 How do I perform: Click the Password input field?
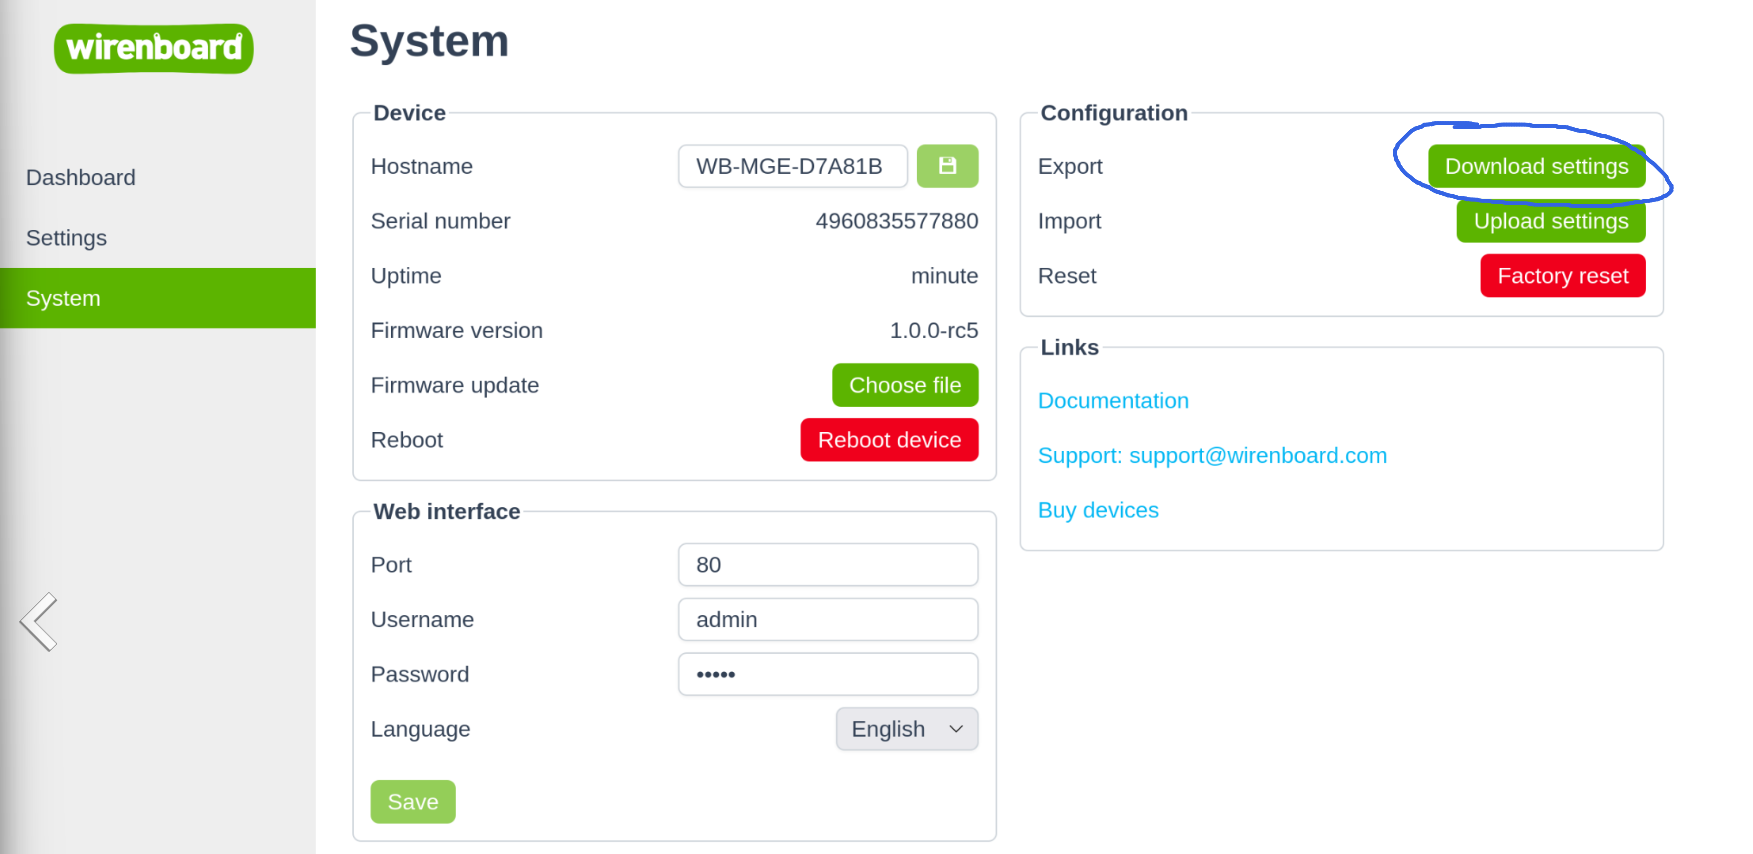click(x=827, y=675)
